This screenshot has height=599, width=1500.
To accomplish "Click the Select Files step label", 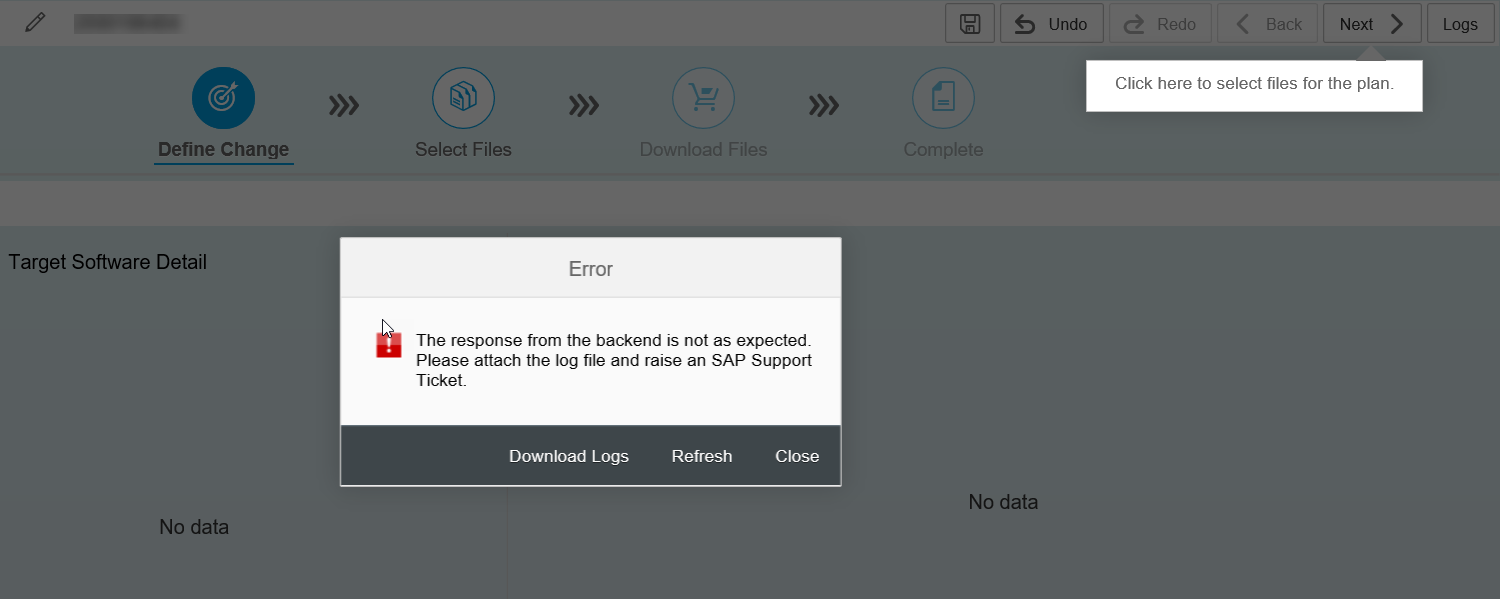I will [x=463, y=150].
